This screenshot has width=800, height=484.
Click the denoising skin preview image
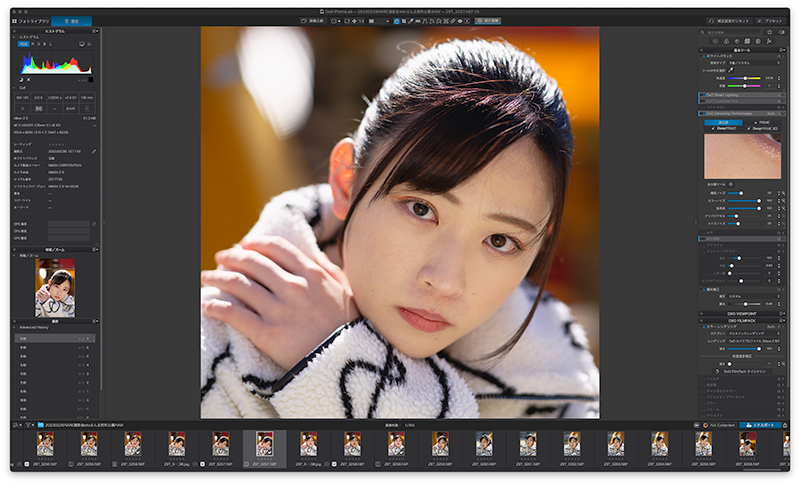coord(742,156)
